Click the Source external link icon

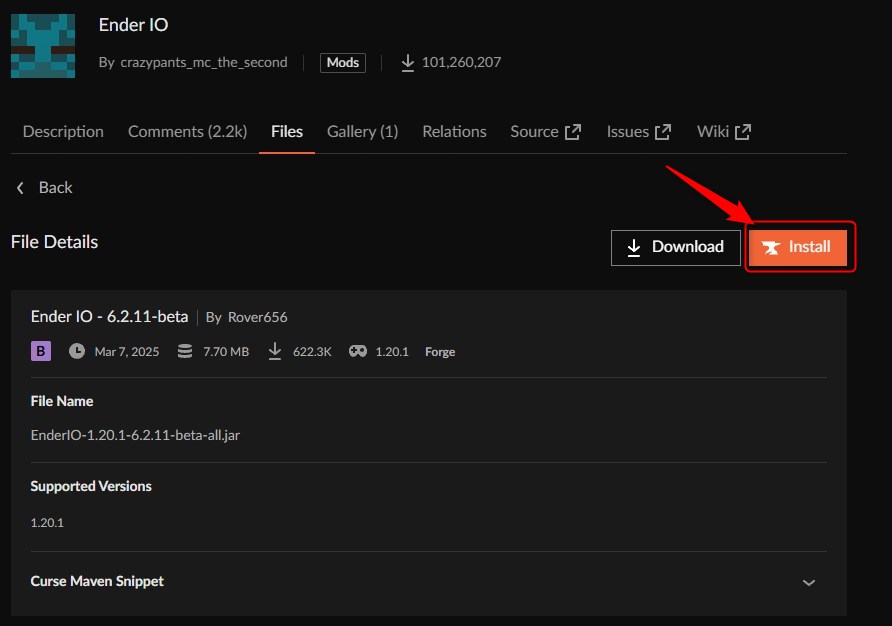(x=573, y=132)
